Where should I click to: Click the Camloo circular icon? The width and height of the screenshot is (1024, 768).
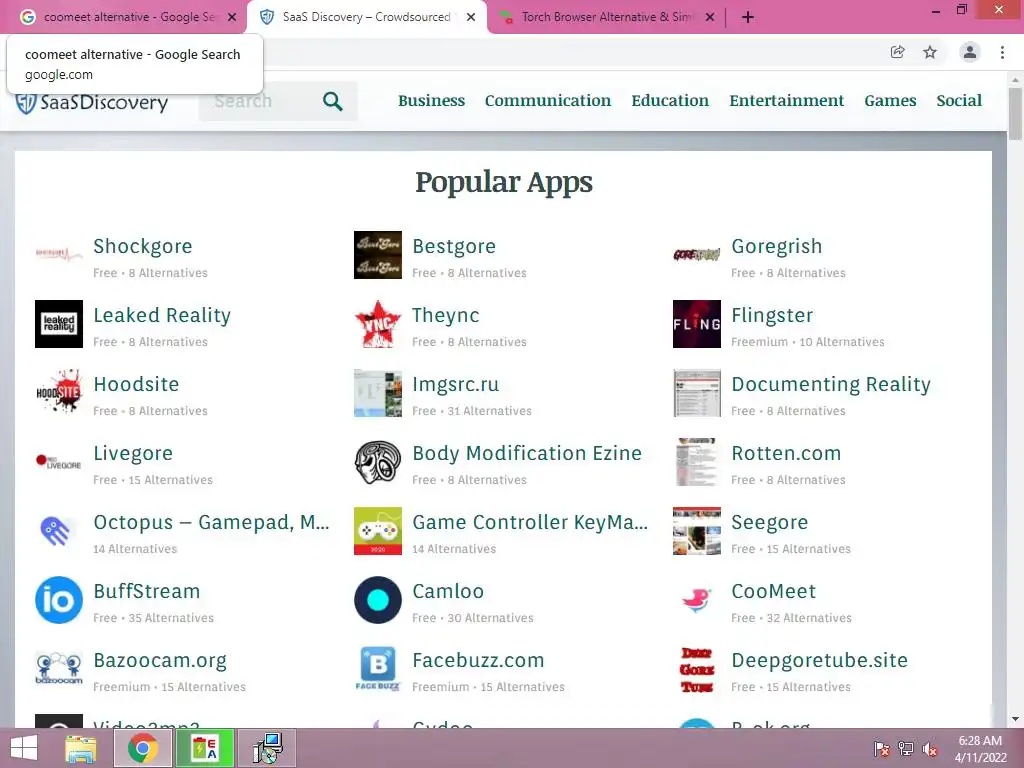377,600
